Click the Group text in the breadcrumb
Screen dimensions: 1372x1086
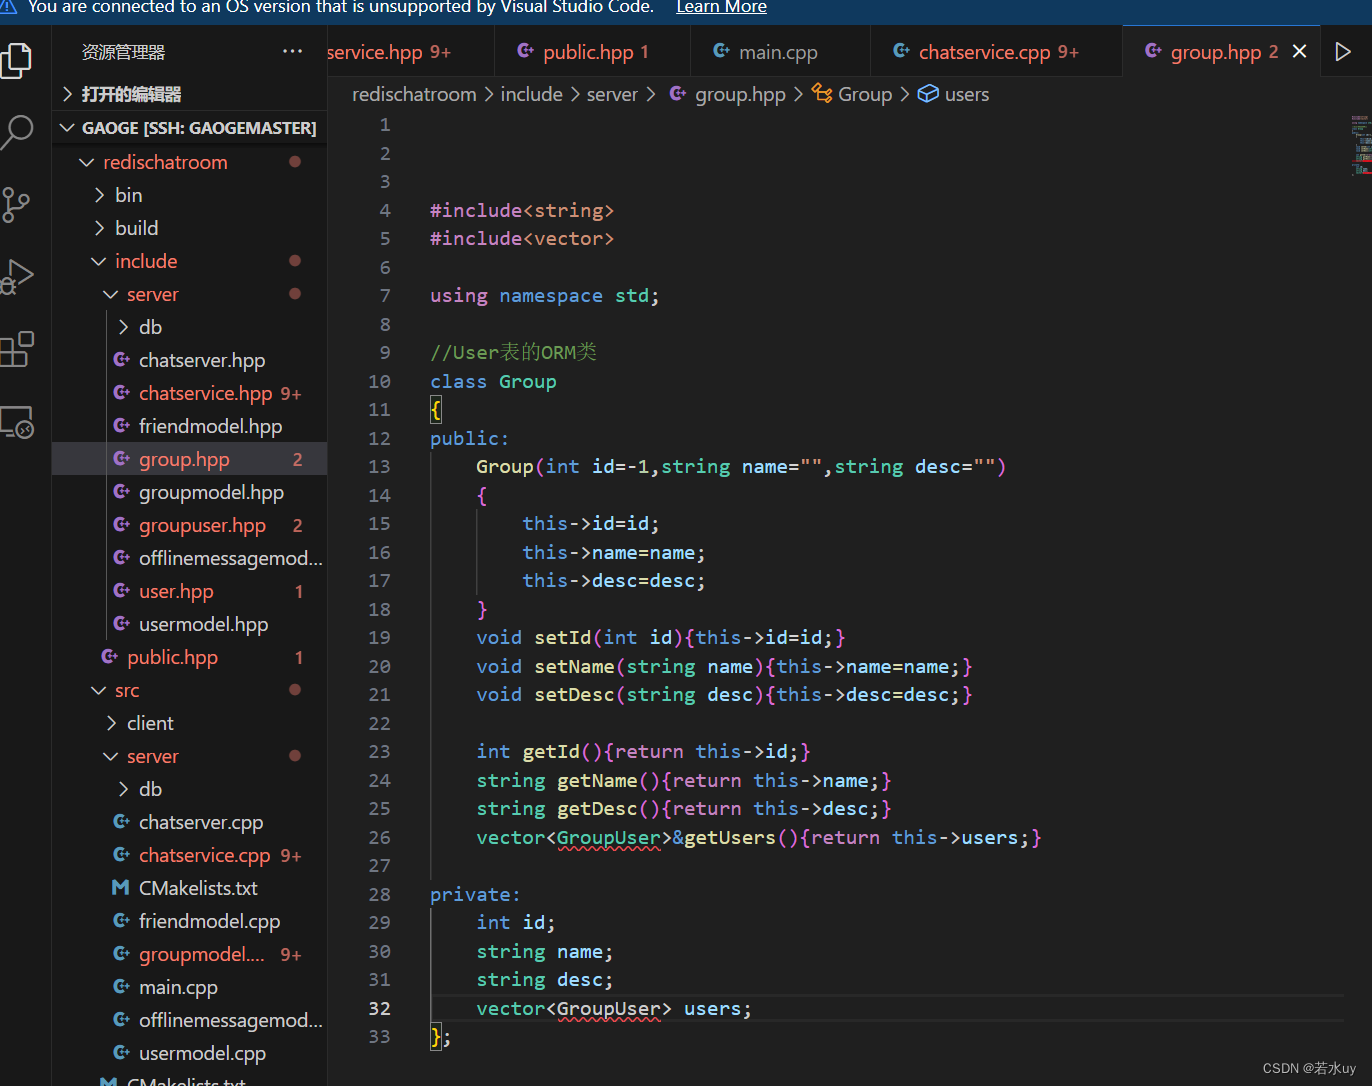865,94
